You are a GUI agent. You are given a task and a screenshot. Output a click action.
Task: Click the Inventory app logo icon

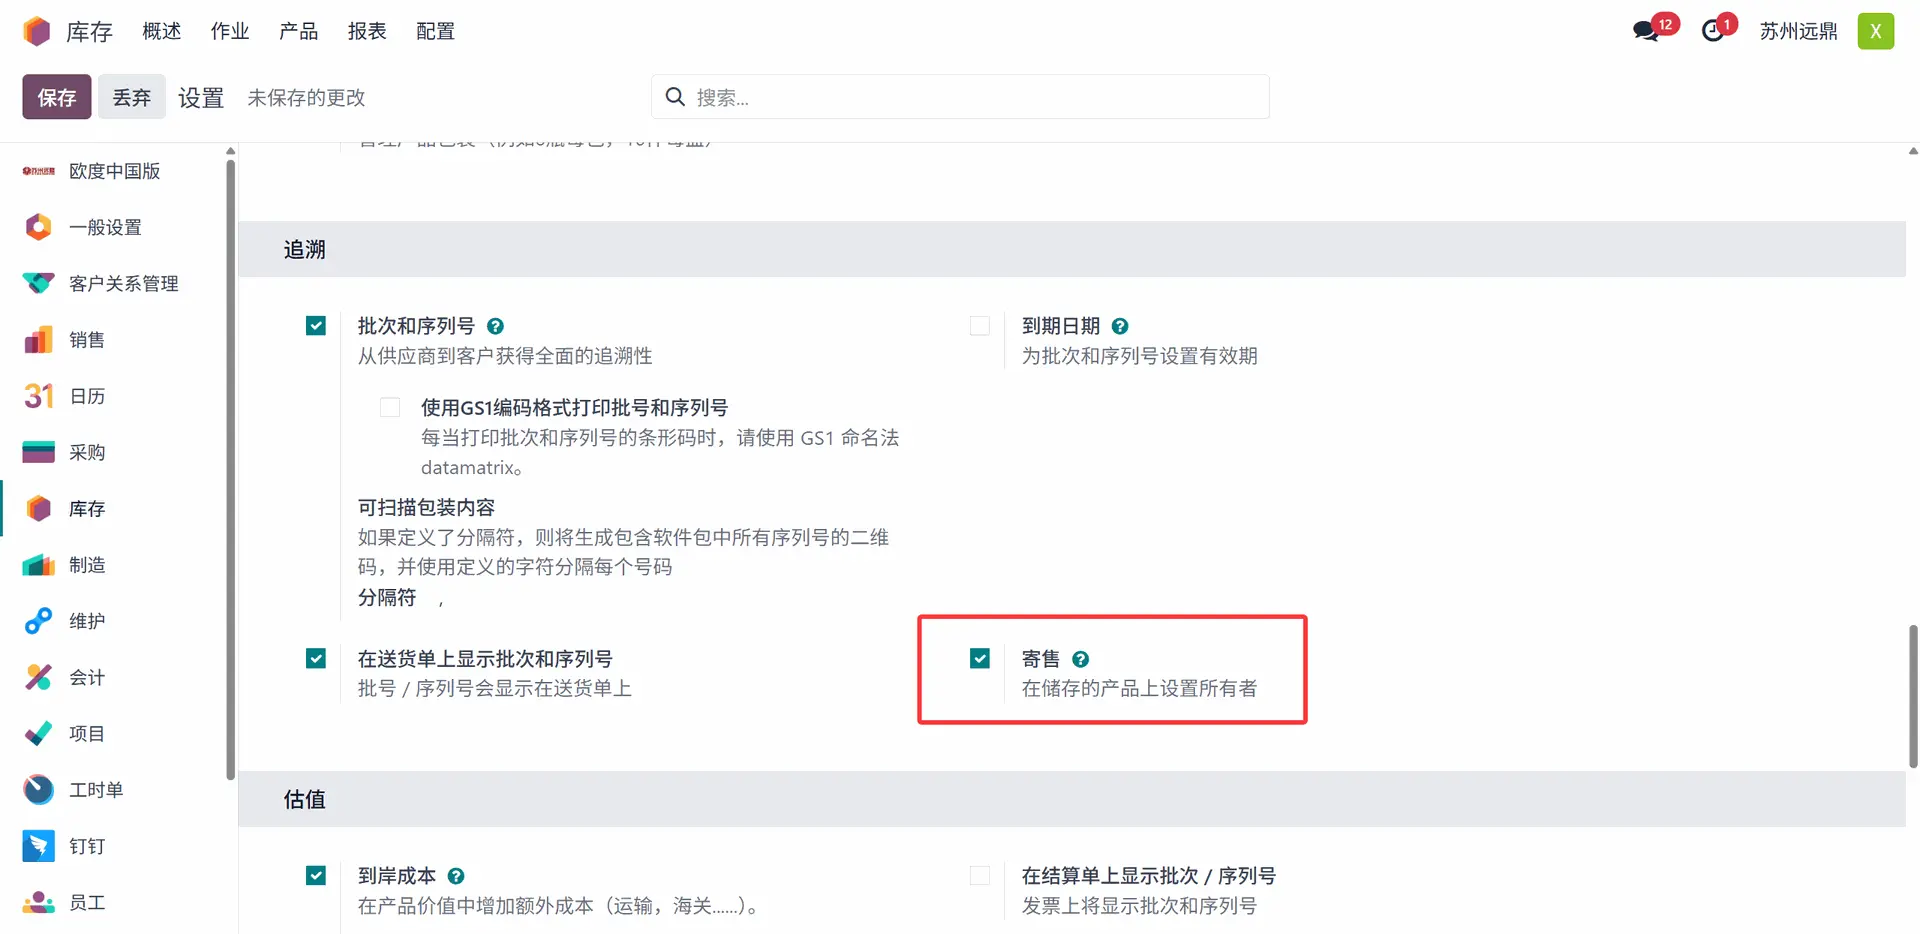click(x=37, y=31)
